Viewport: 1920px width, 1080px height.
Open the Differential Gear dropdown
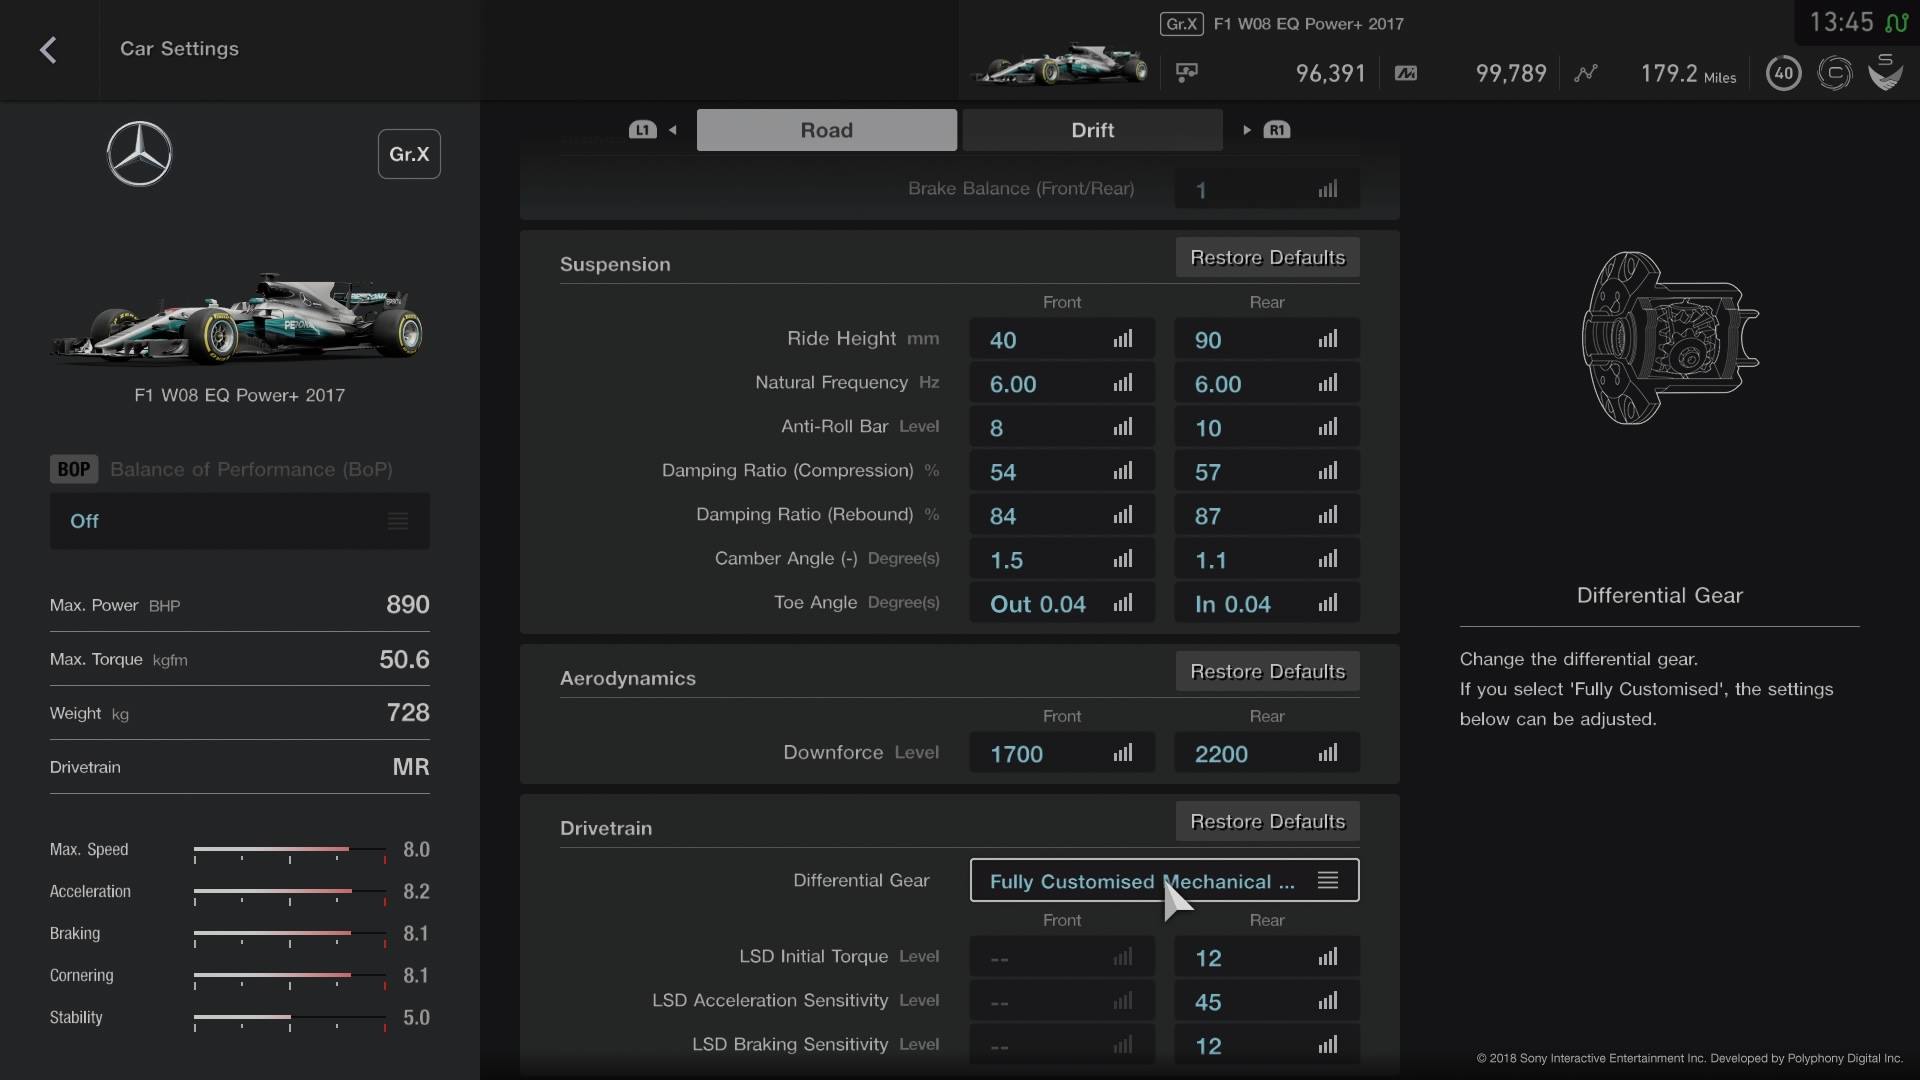click(x=1164, y=880)
